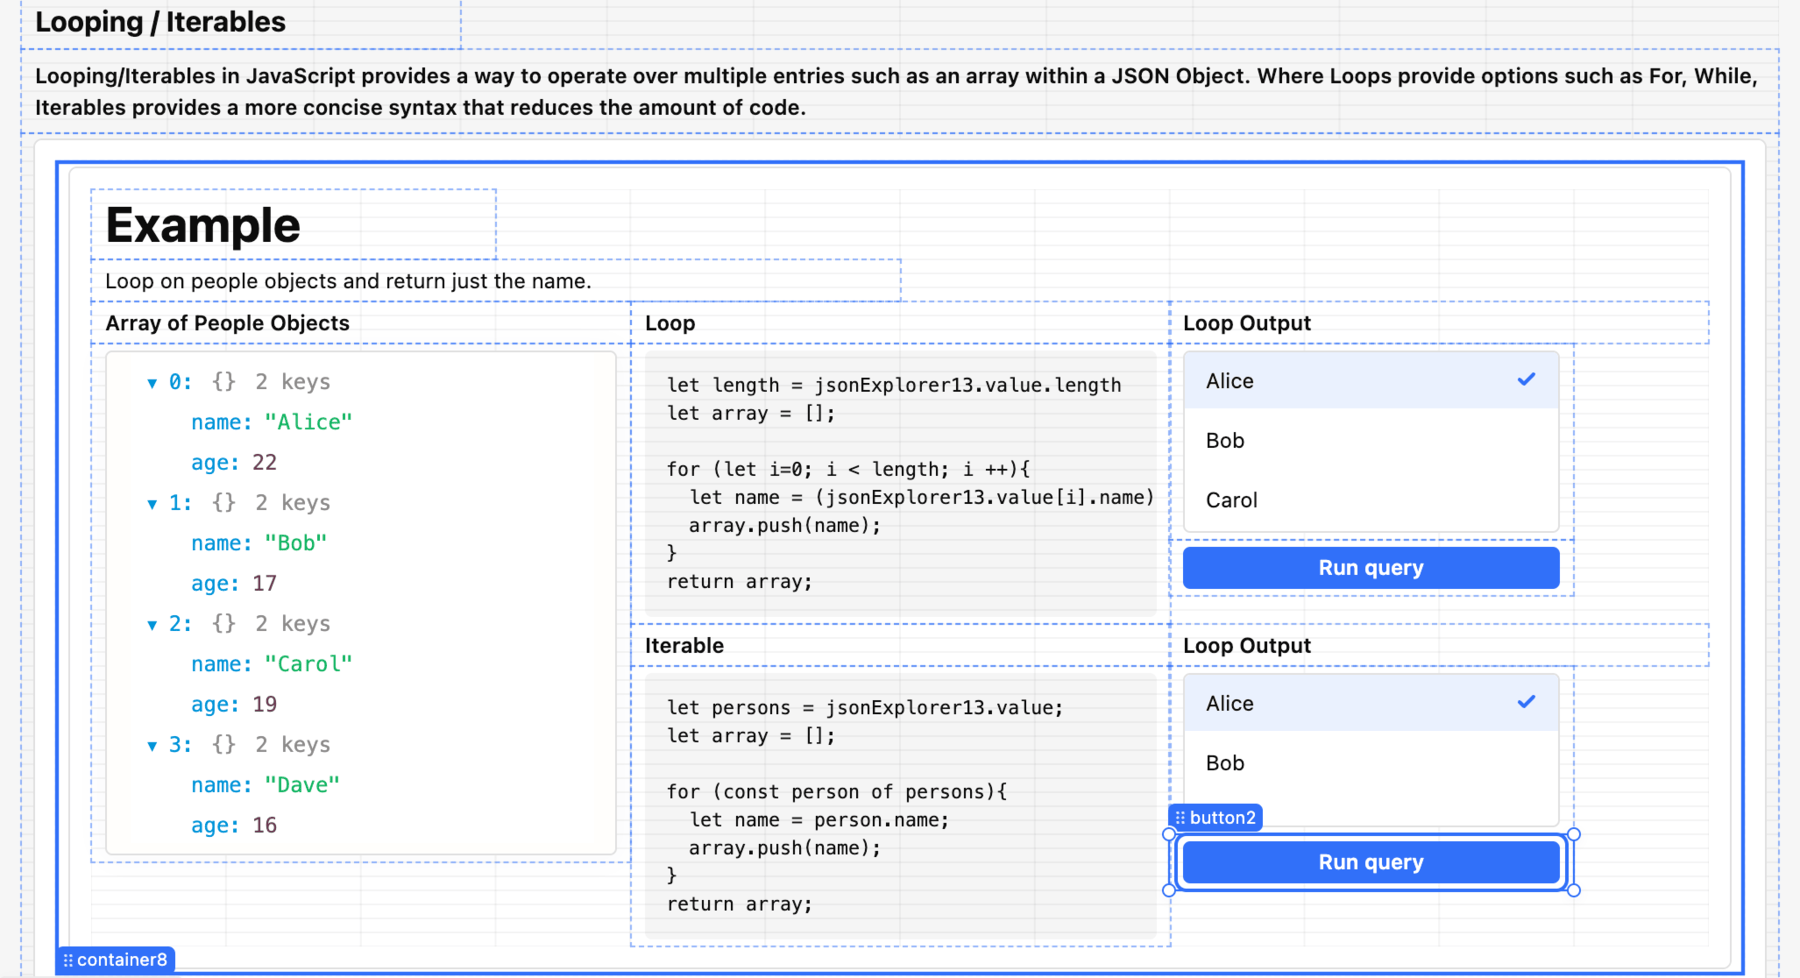This screenshot has height=978, width=1800.
Task: Click the checkmark beside Alice in the first list
Action: pos(1526,380)
